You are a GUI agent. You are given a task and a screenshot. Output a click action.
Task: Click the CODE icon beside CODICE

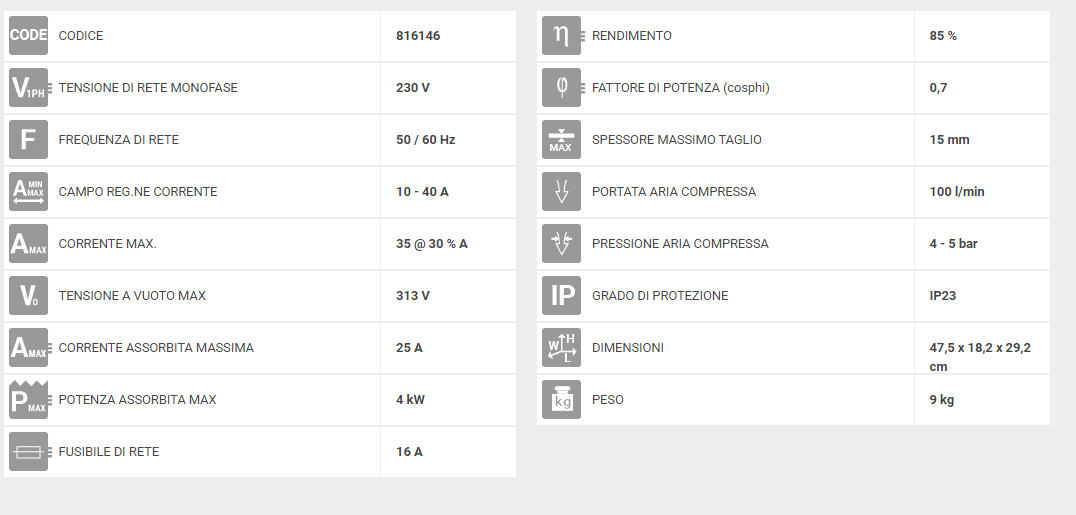(28, 36)
